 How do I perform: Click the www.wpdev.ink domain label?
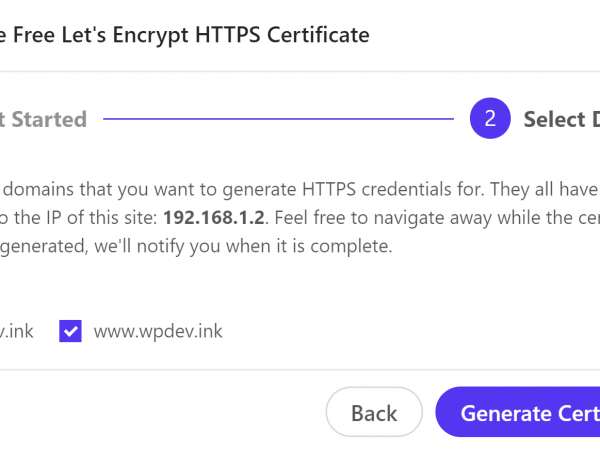tap(158, 331)
